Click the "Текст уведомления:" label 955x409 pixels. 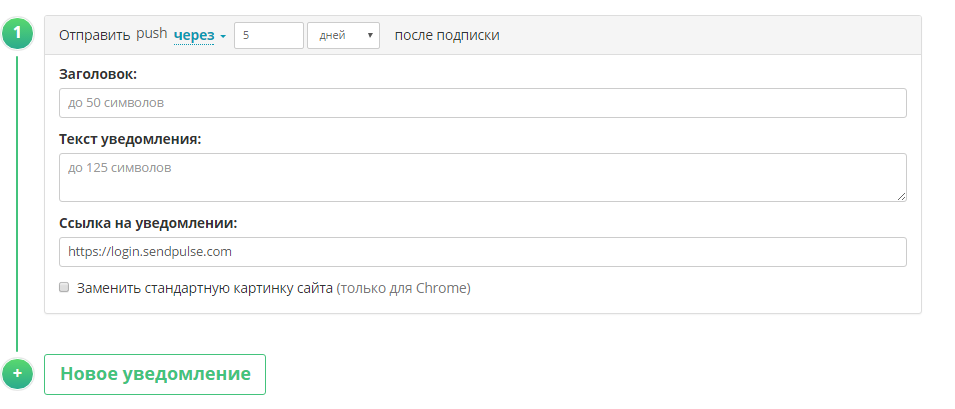[x=130, y=139]
